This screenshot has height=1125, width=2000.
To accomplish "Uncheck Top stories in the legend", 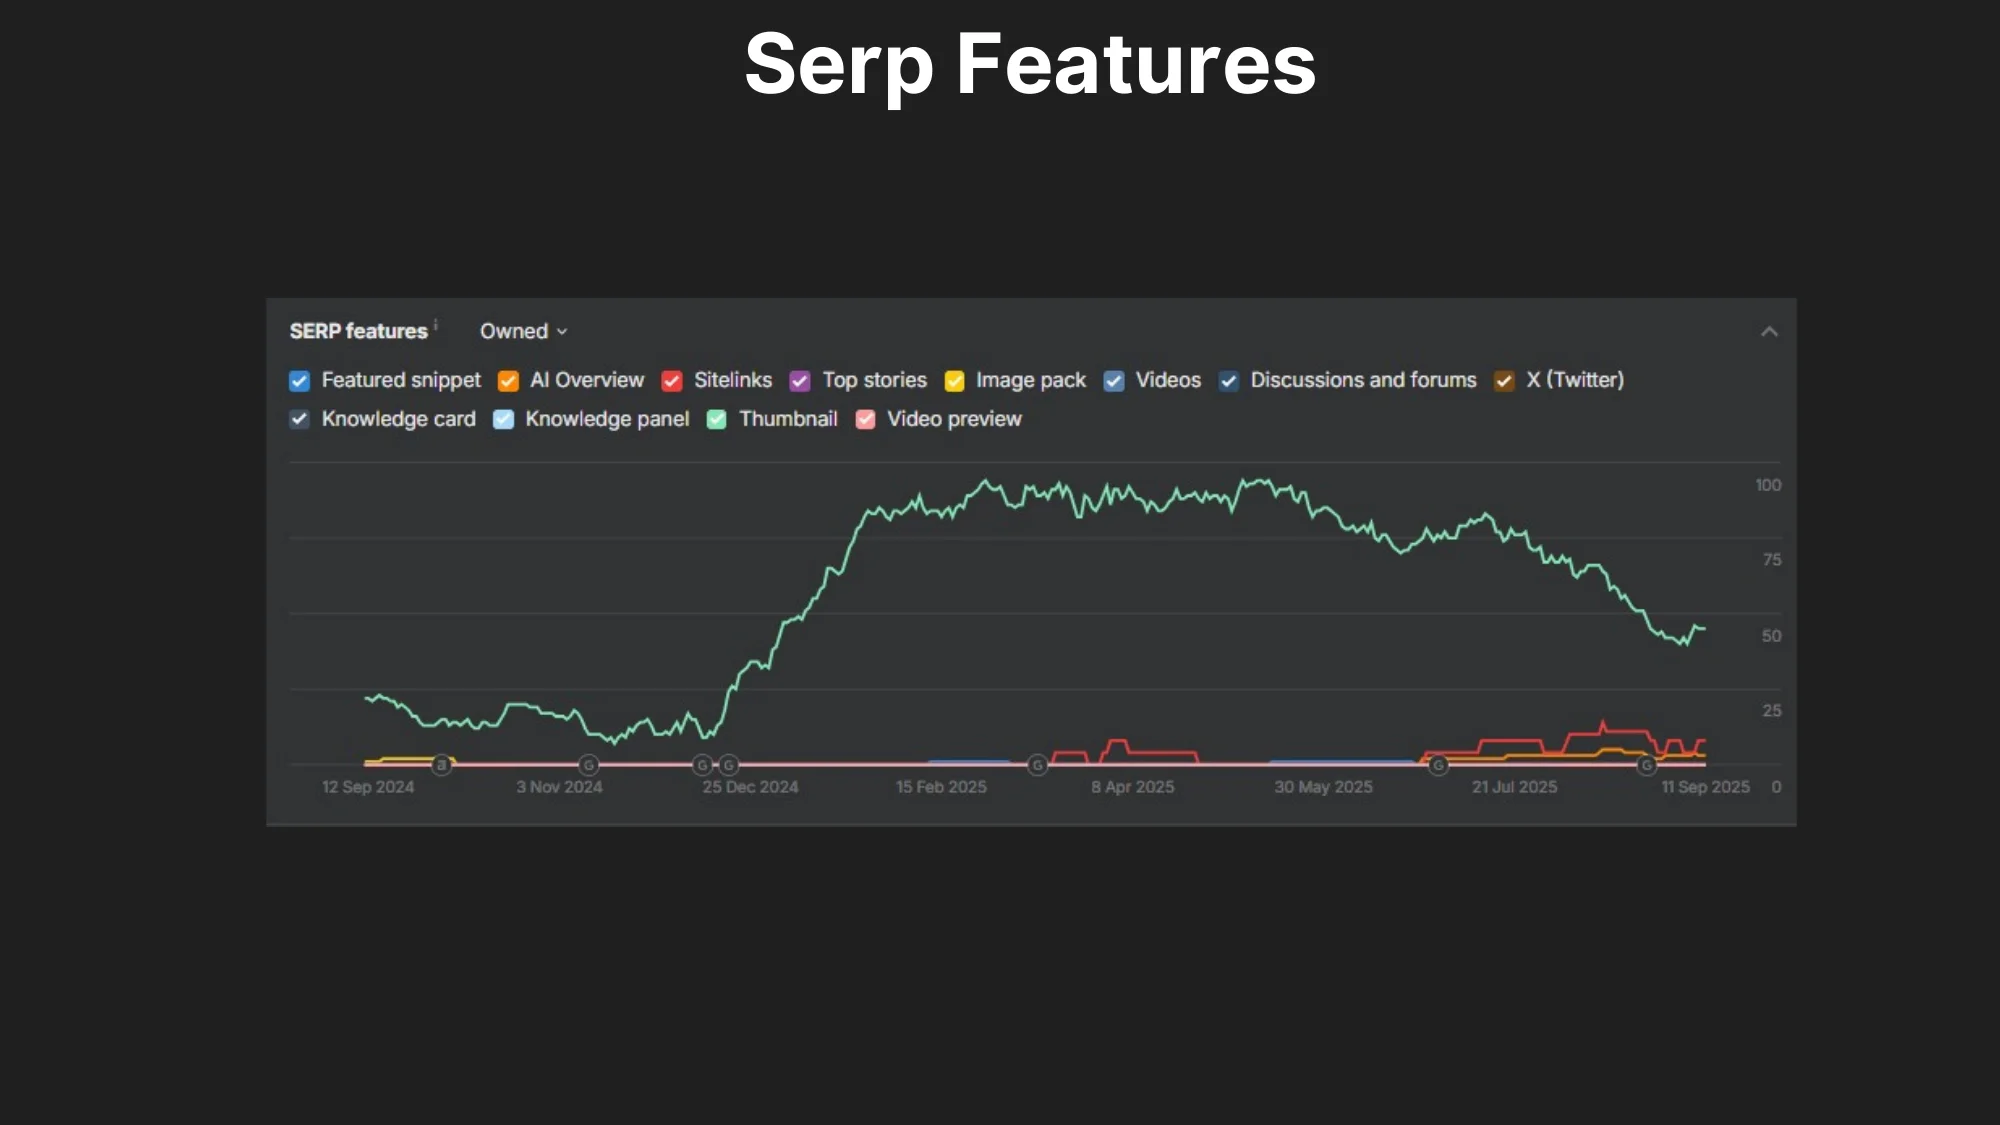I will coord(800,381).
